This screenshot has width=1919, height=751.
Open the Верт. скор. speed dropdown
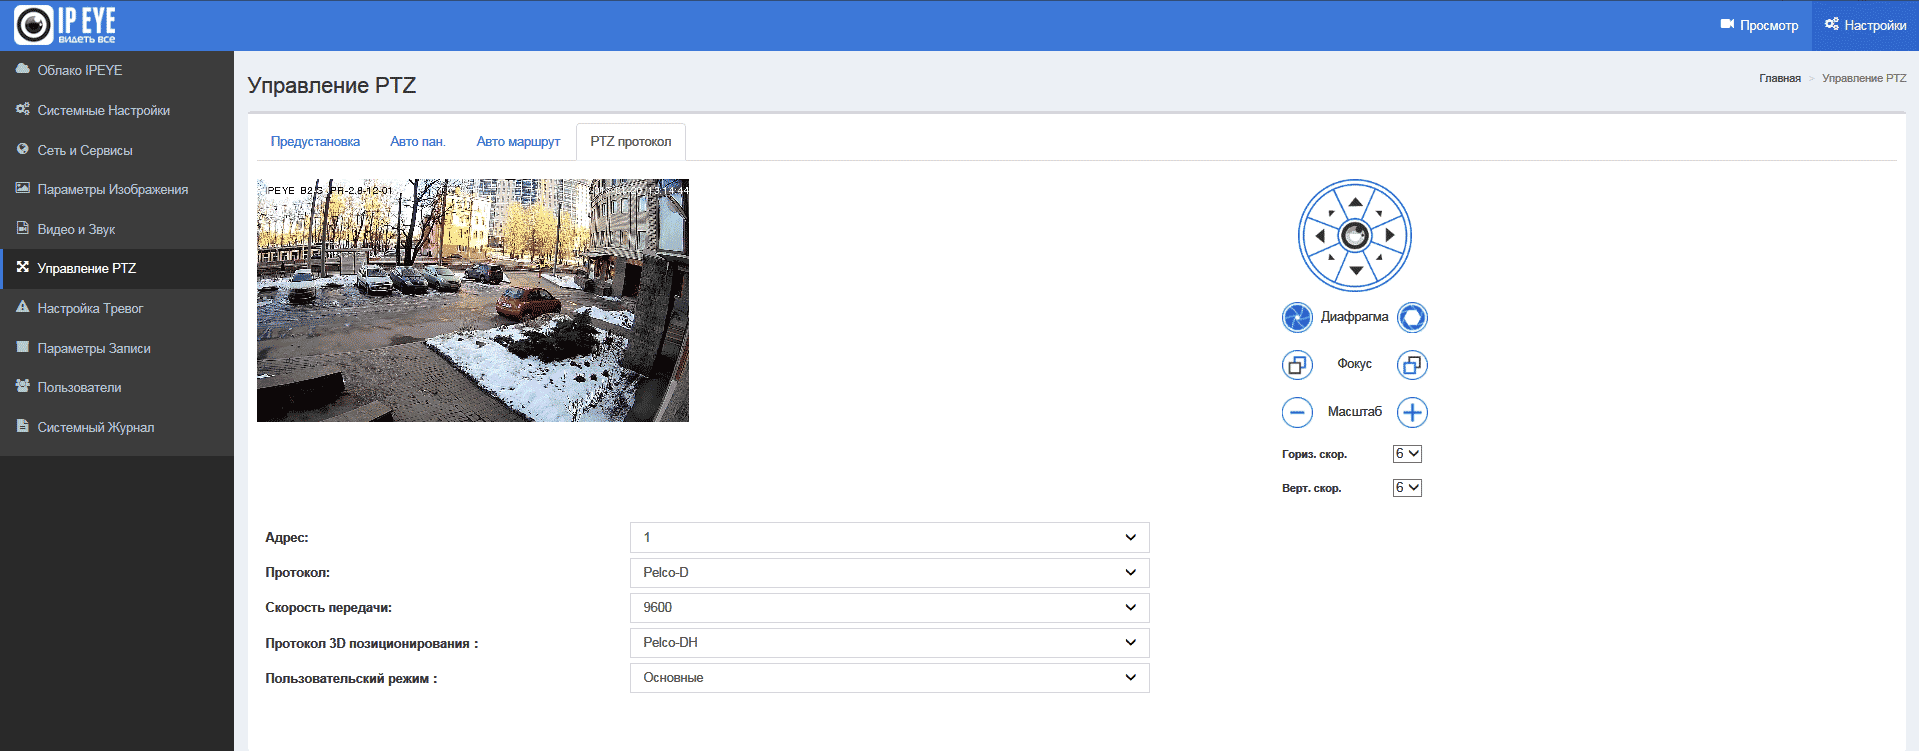pyautogui.click(x=1407, y=488)
